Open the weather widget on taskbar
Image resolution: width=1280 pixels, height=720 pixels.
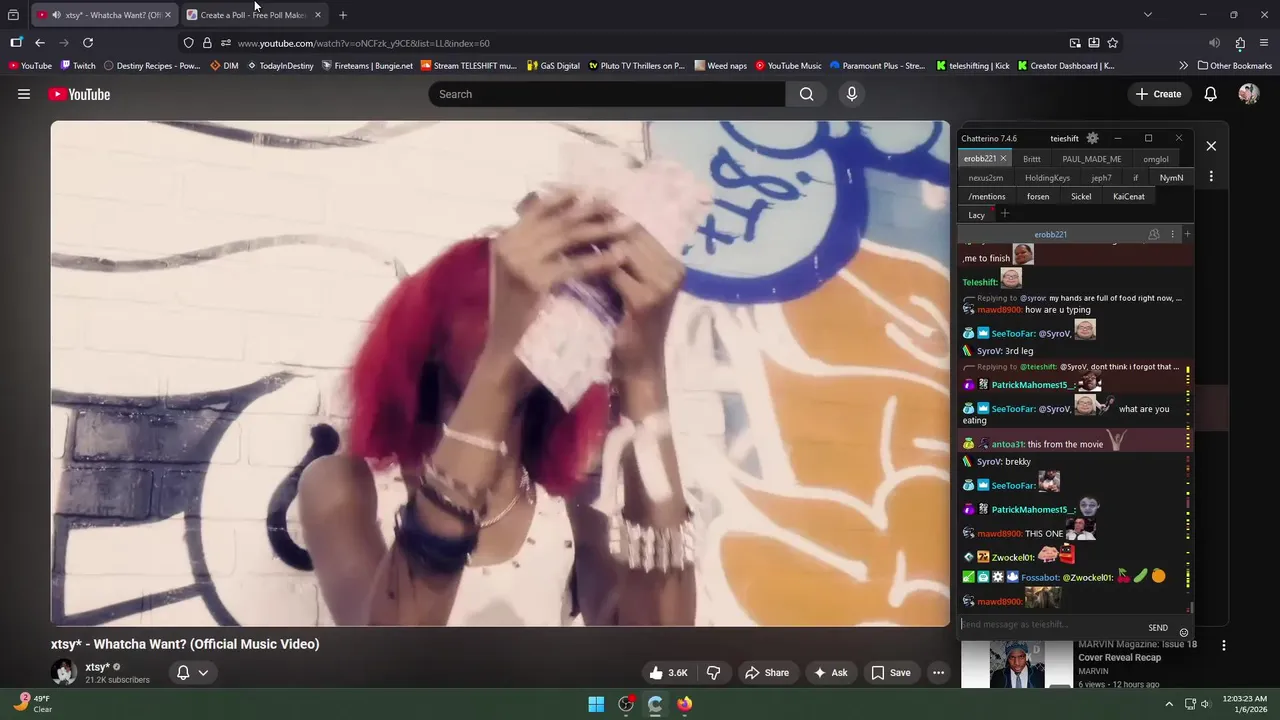click(34, 704)
